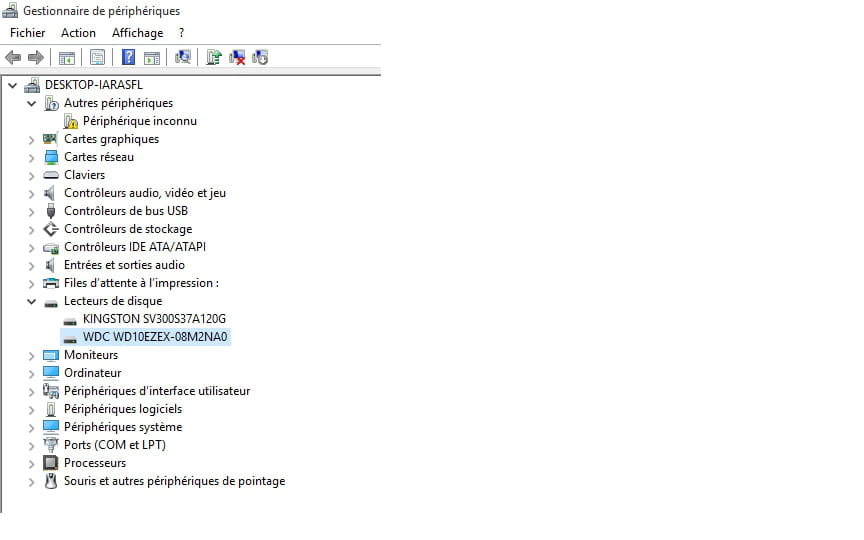Expand Entrées et sorties audio
The image size is (864, 540).
(31, 266)
